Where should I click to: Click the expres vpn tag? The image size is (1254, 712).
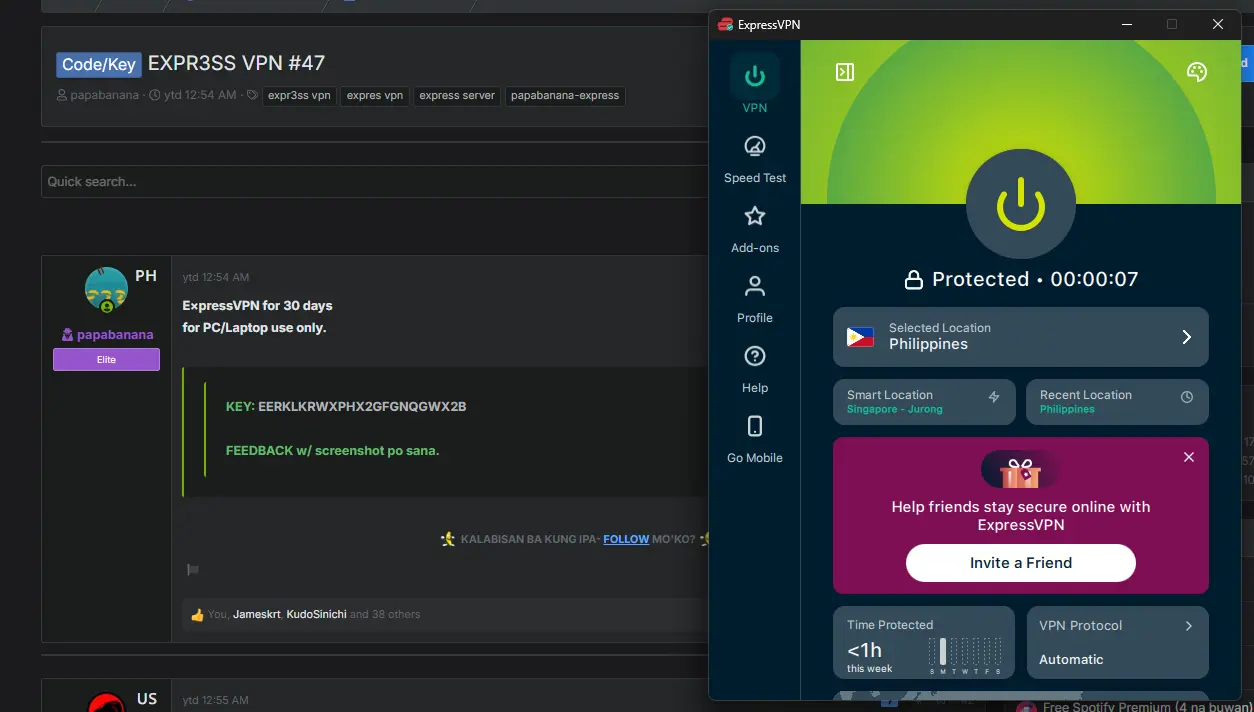(375, 96)
